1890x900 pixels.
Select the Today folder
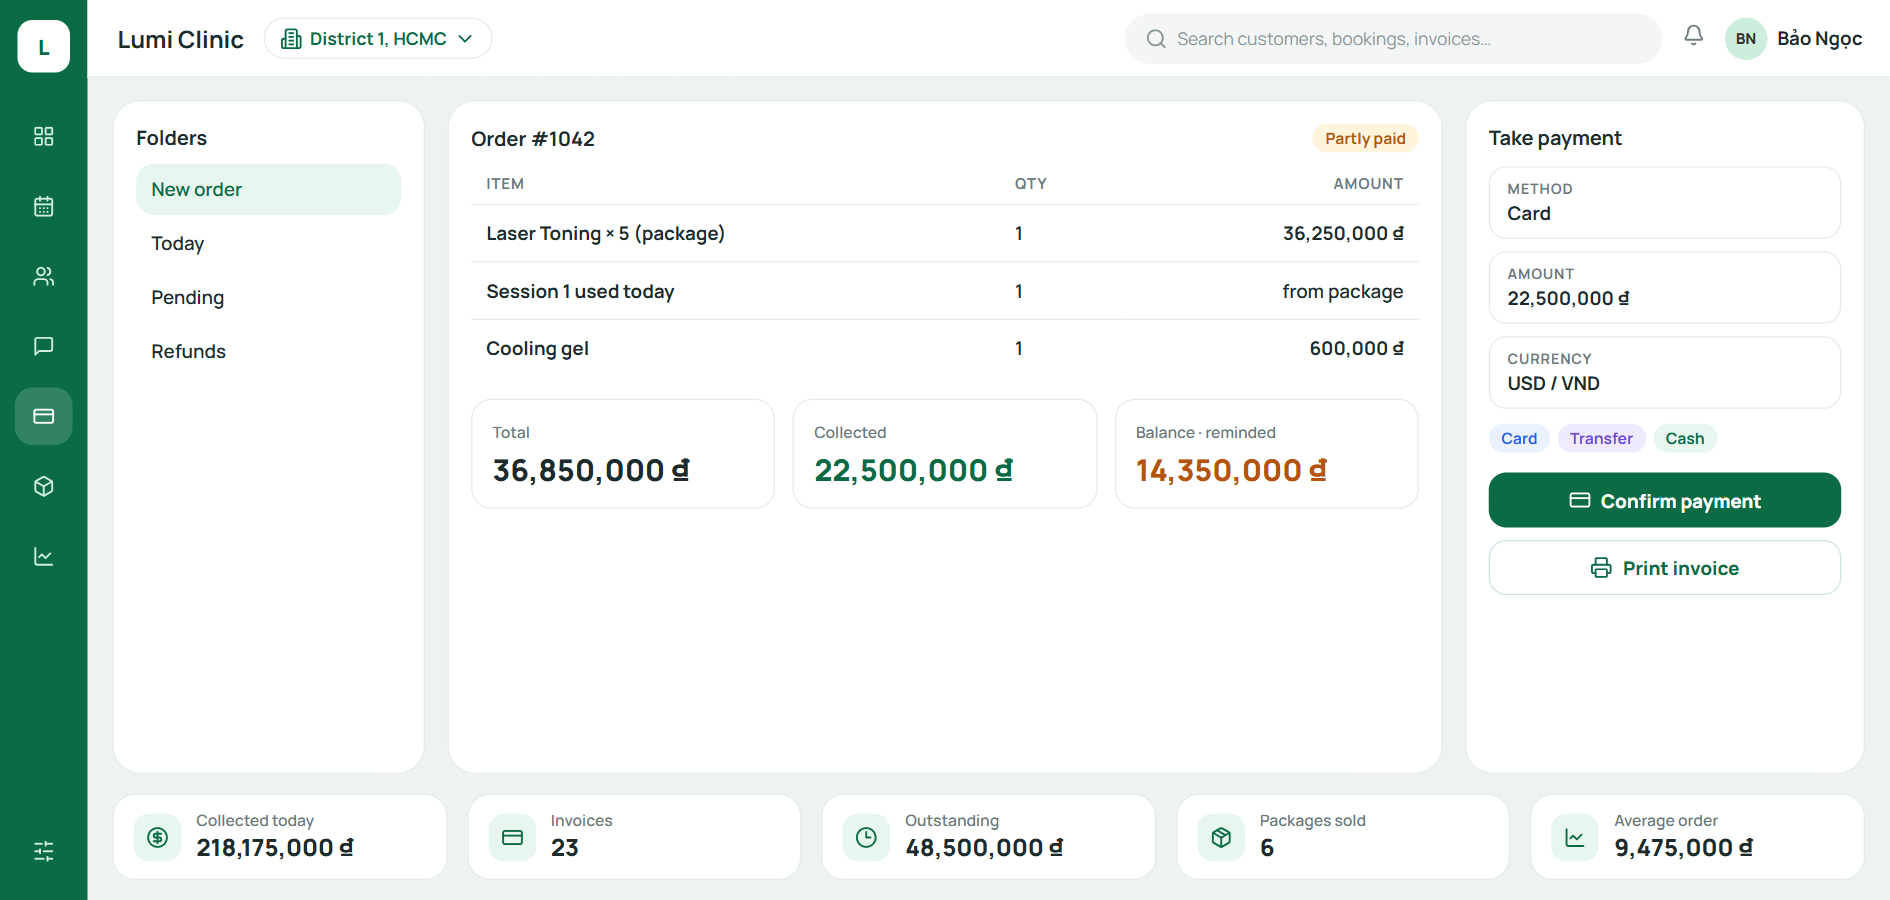pos(268,243)
